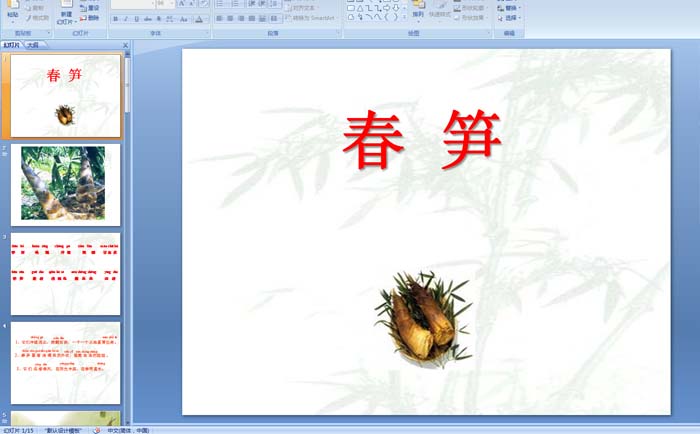The width and height of the screenshot is (700, 434).
Task: Justify the text
Action: 252,18
